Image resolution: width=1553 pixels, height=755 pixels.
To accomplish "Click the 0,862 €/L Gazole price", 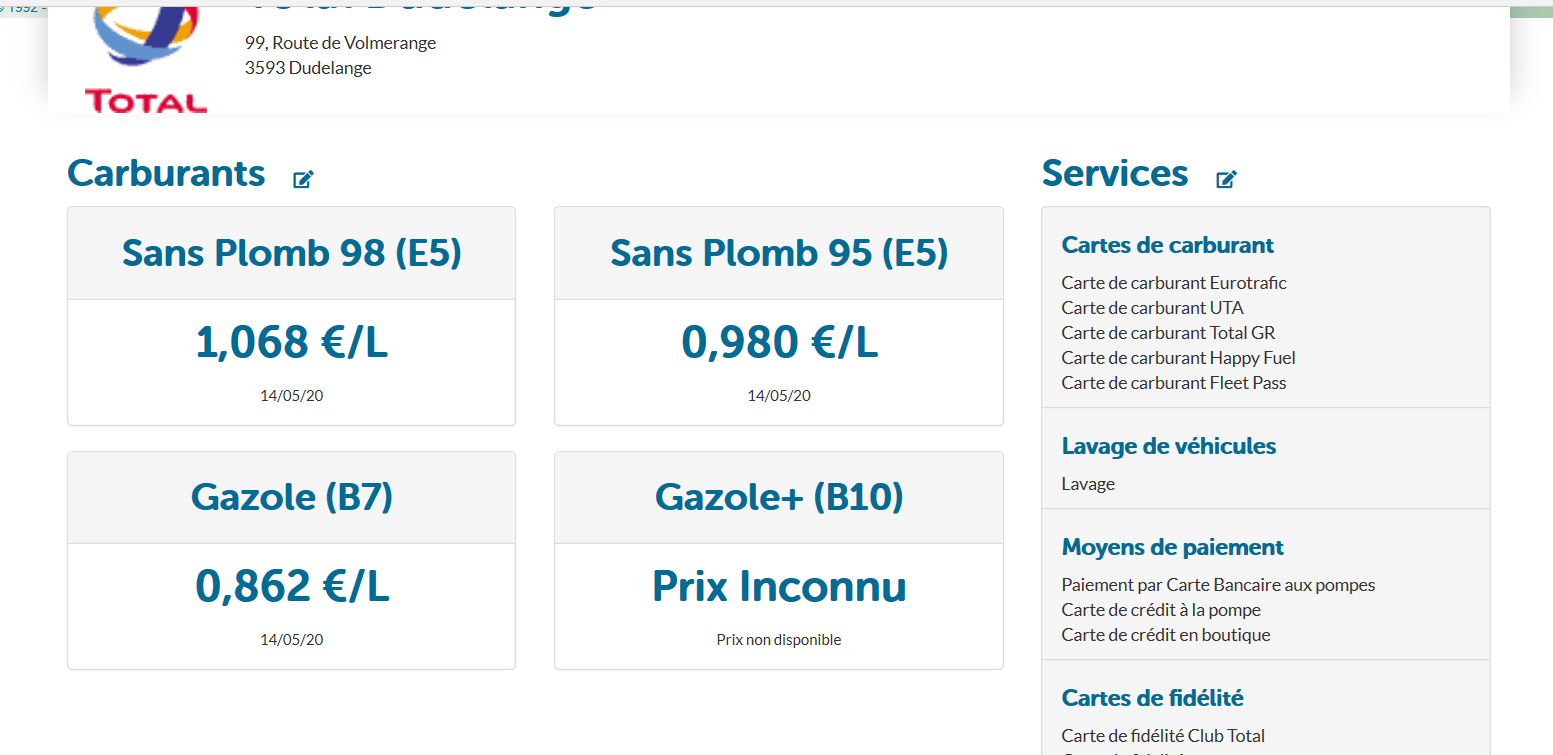I will [291, 587].
